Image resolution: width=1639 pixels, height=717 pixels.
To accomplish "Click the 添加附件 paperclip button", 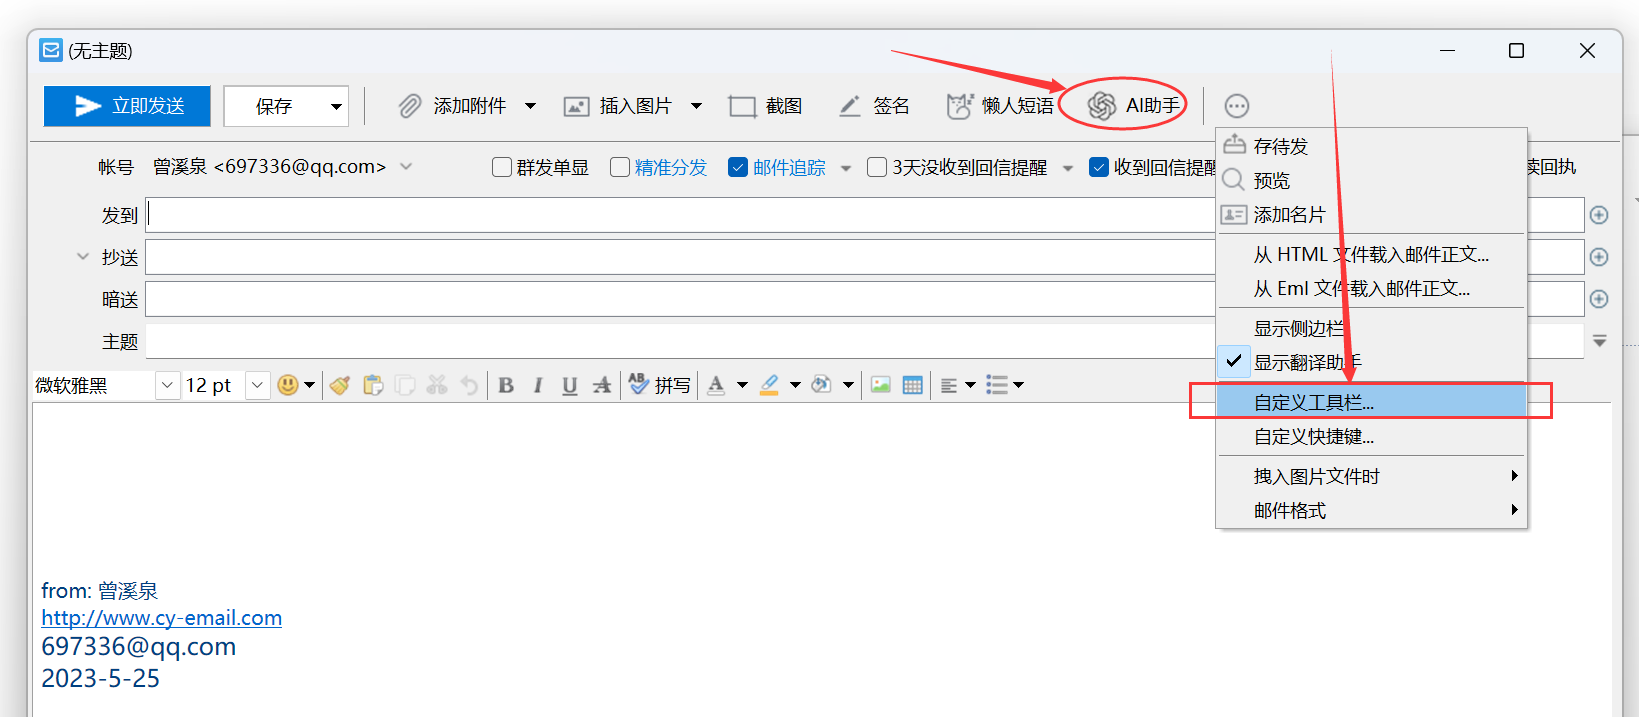I will (x=452, y=105).
